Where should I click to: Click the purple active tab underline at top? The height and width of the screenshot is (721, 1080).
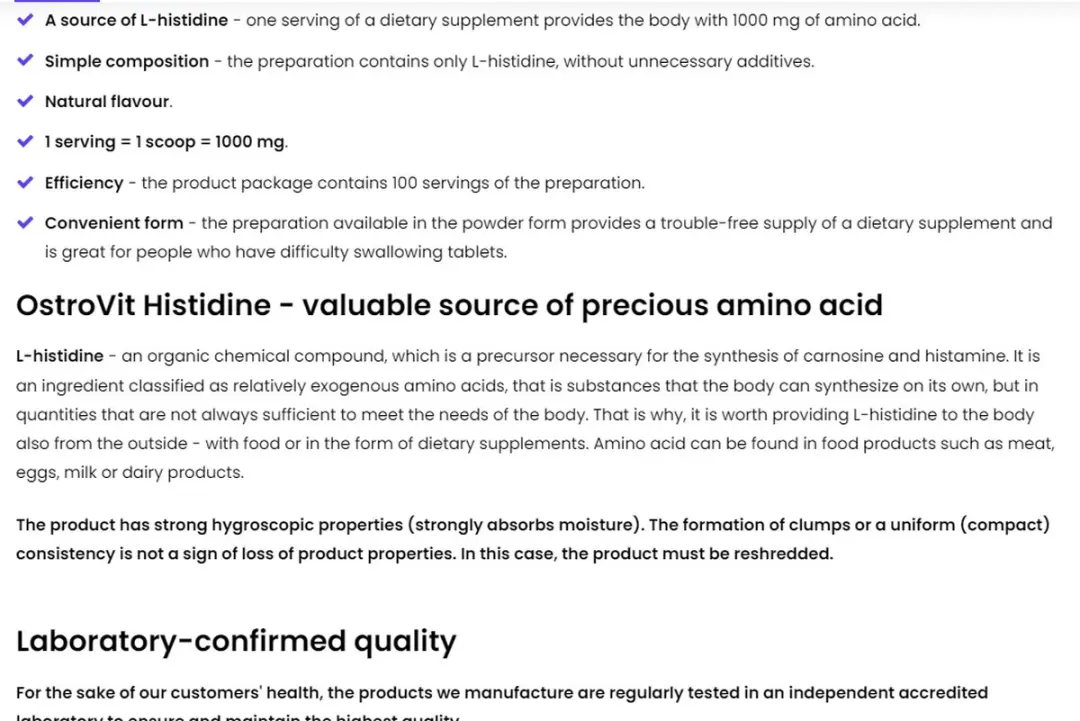57,1
